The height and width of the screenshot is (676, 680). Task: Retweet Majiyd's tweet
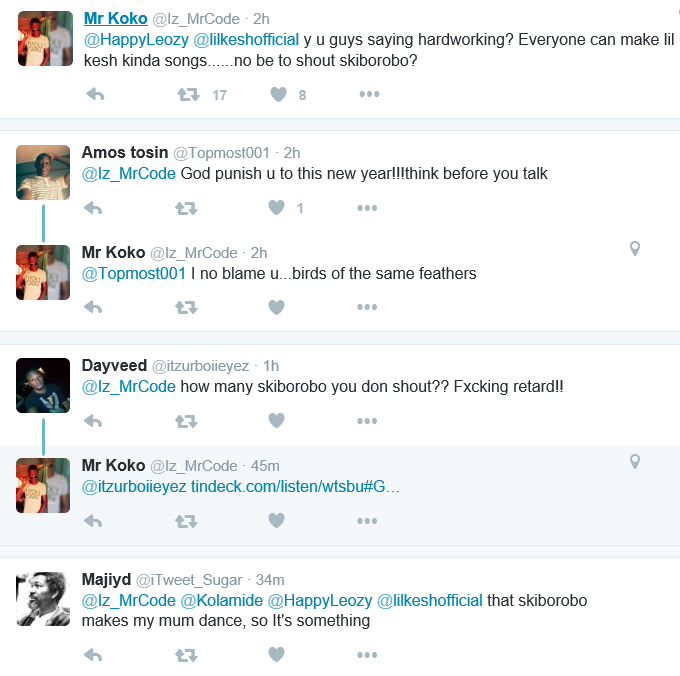click(x=186, y=655)
